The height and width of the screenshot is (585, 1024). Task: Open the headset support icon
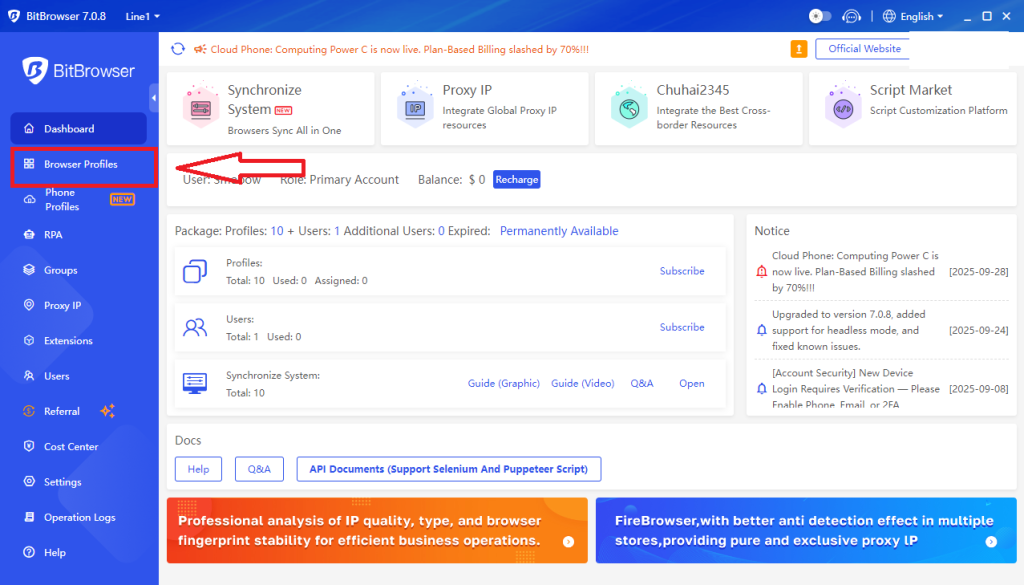point(852,16)
